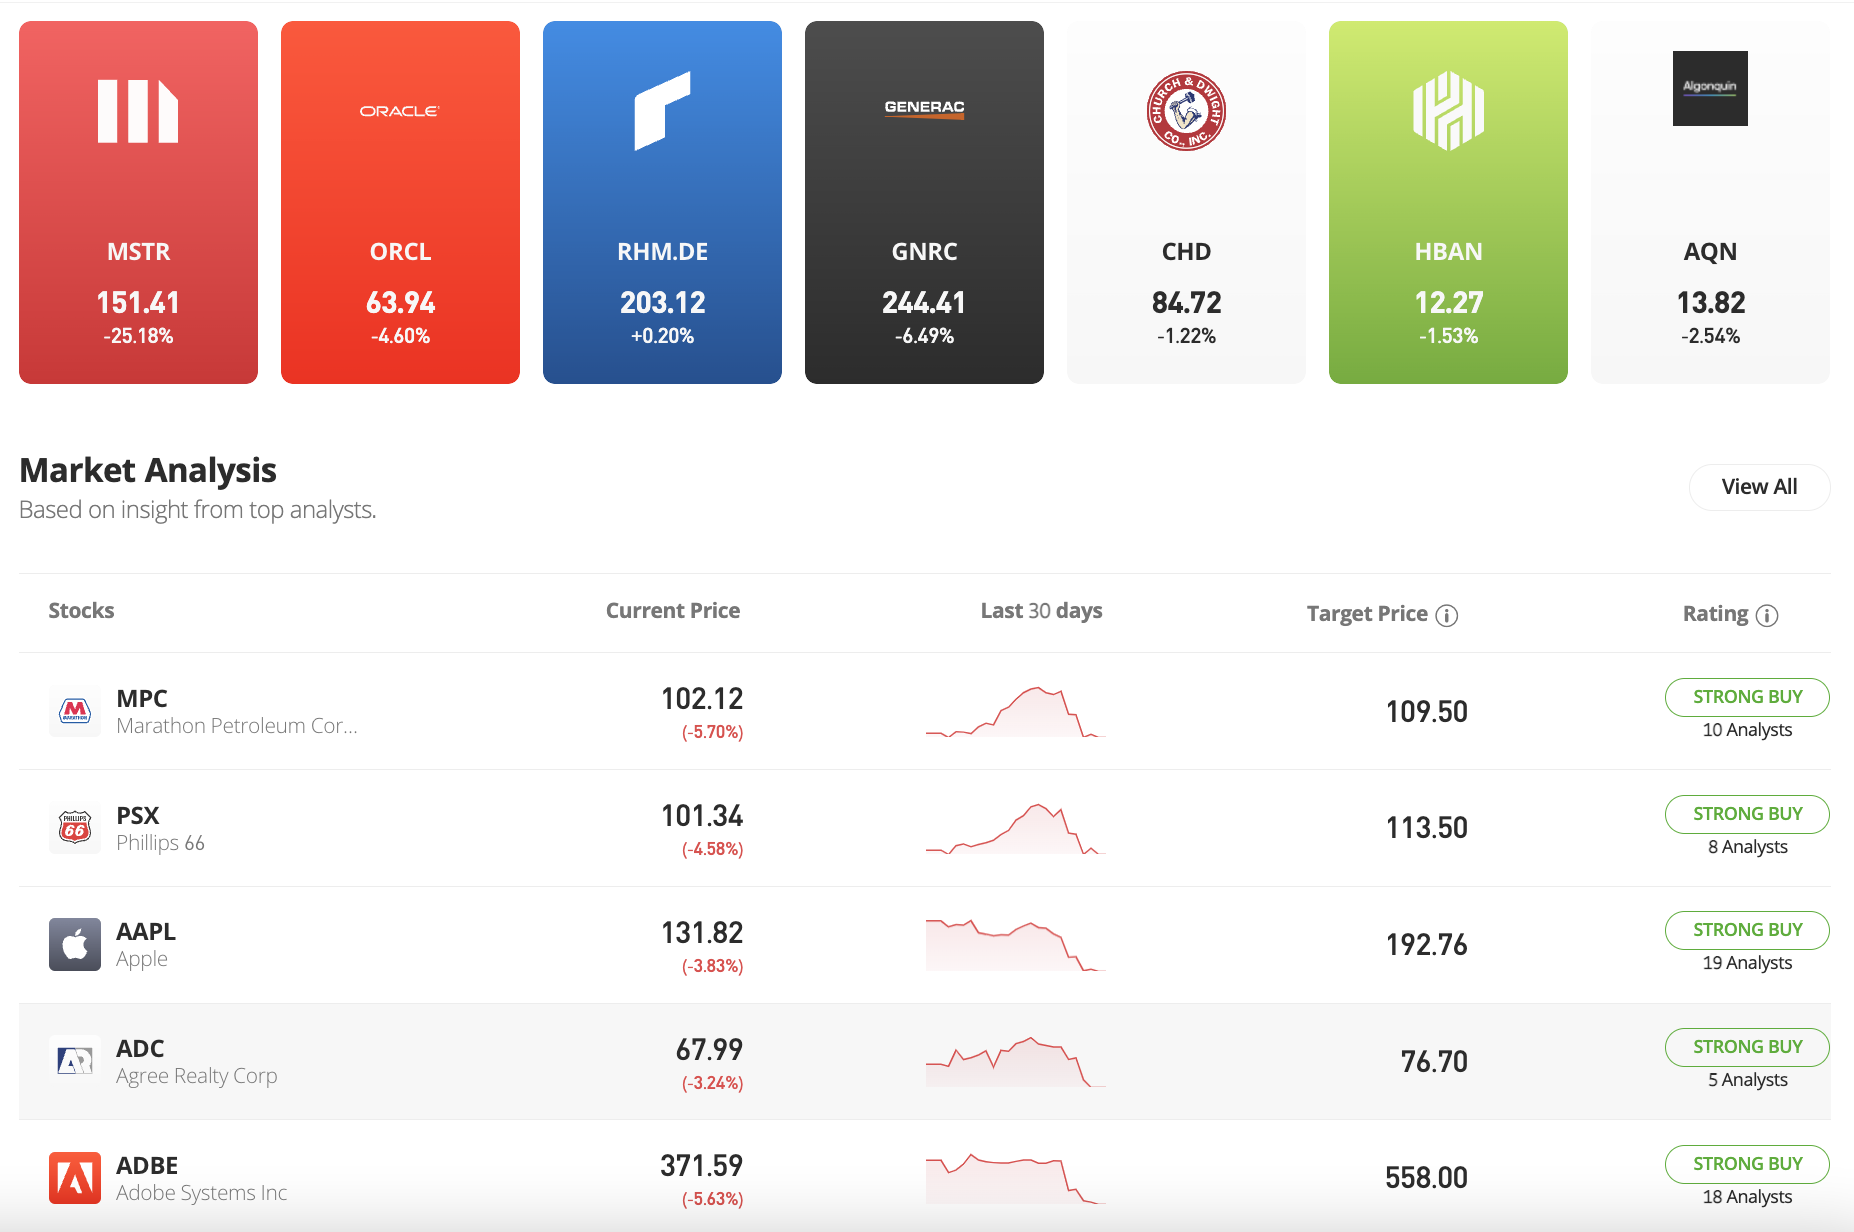This screenshot has width=1854, height=1232.
Task: Click MPC target price 109.50
Action: 1426,712
